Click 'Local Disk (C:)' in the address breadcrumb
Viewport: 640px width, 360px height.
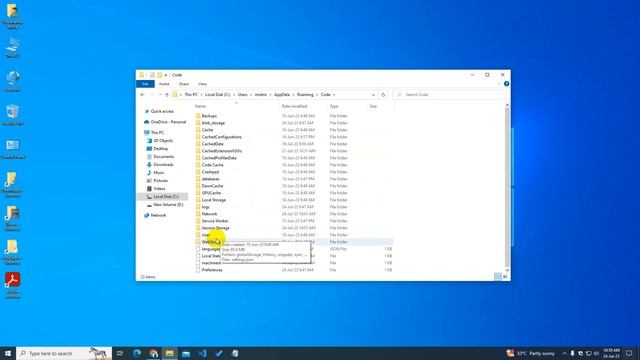(218, 95)
